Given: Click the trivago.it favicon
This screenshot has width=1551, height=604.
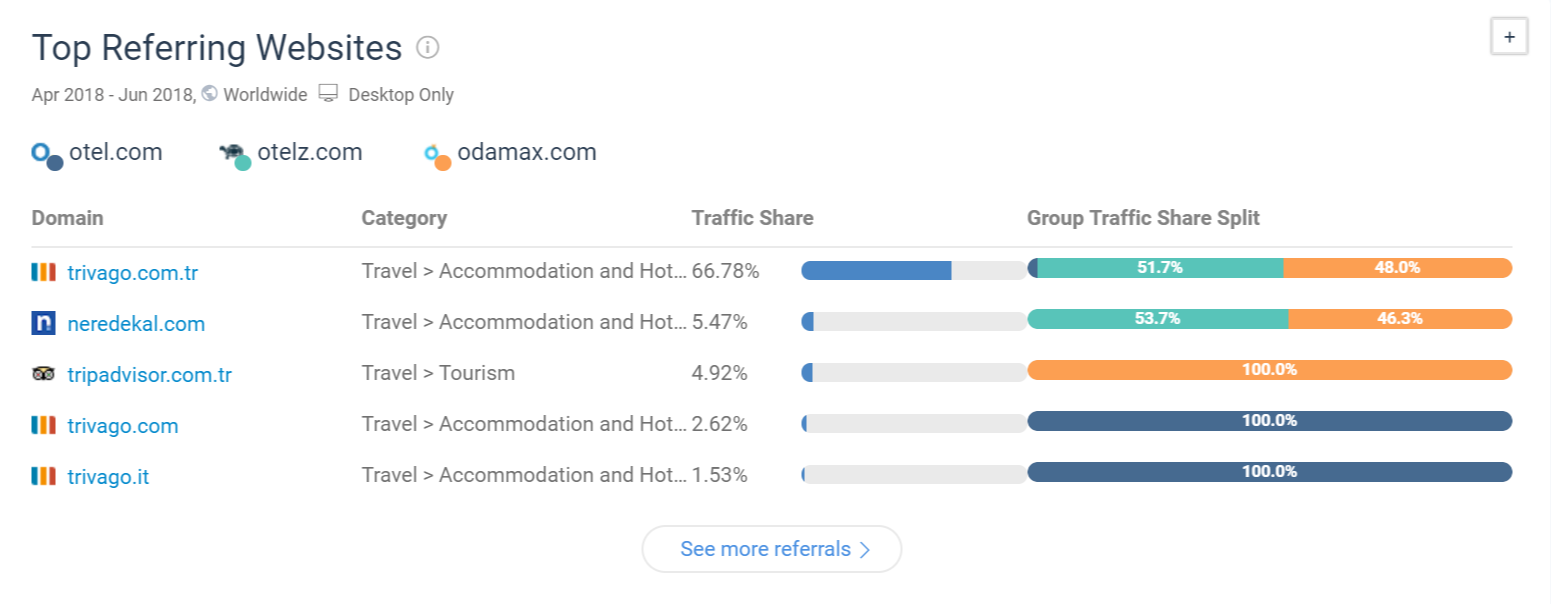Looking at the screenshot, I should 43,476.
